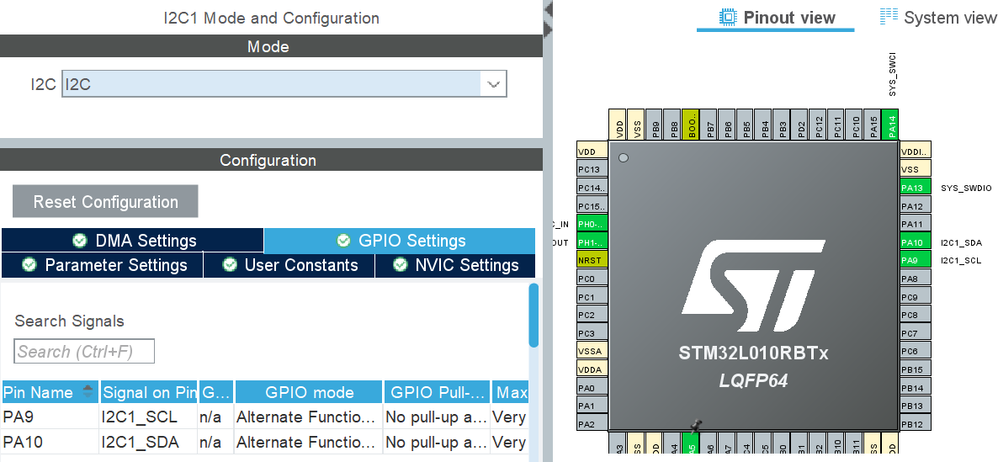Click the GPIO mode column header
Image resolution: width=998 pixels, height=462 pixels.
[309, 392]
